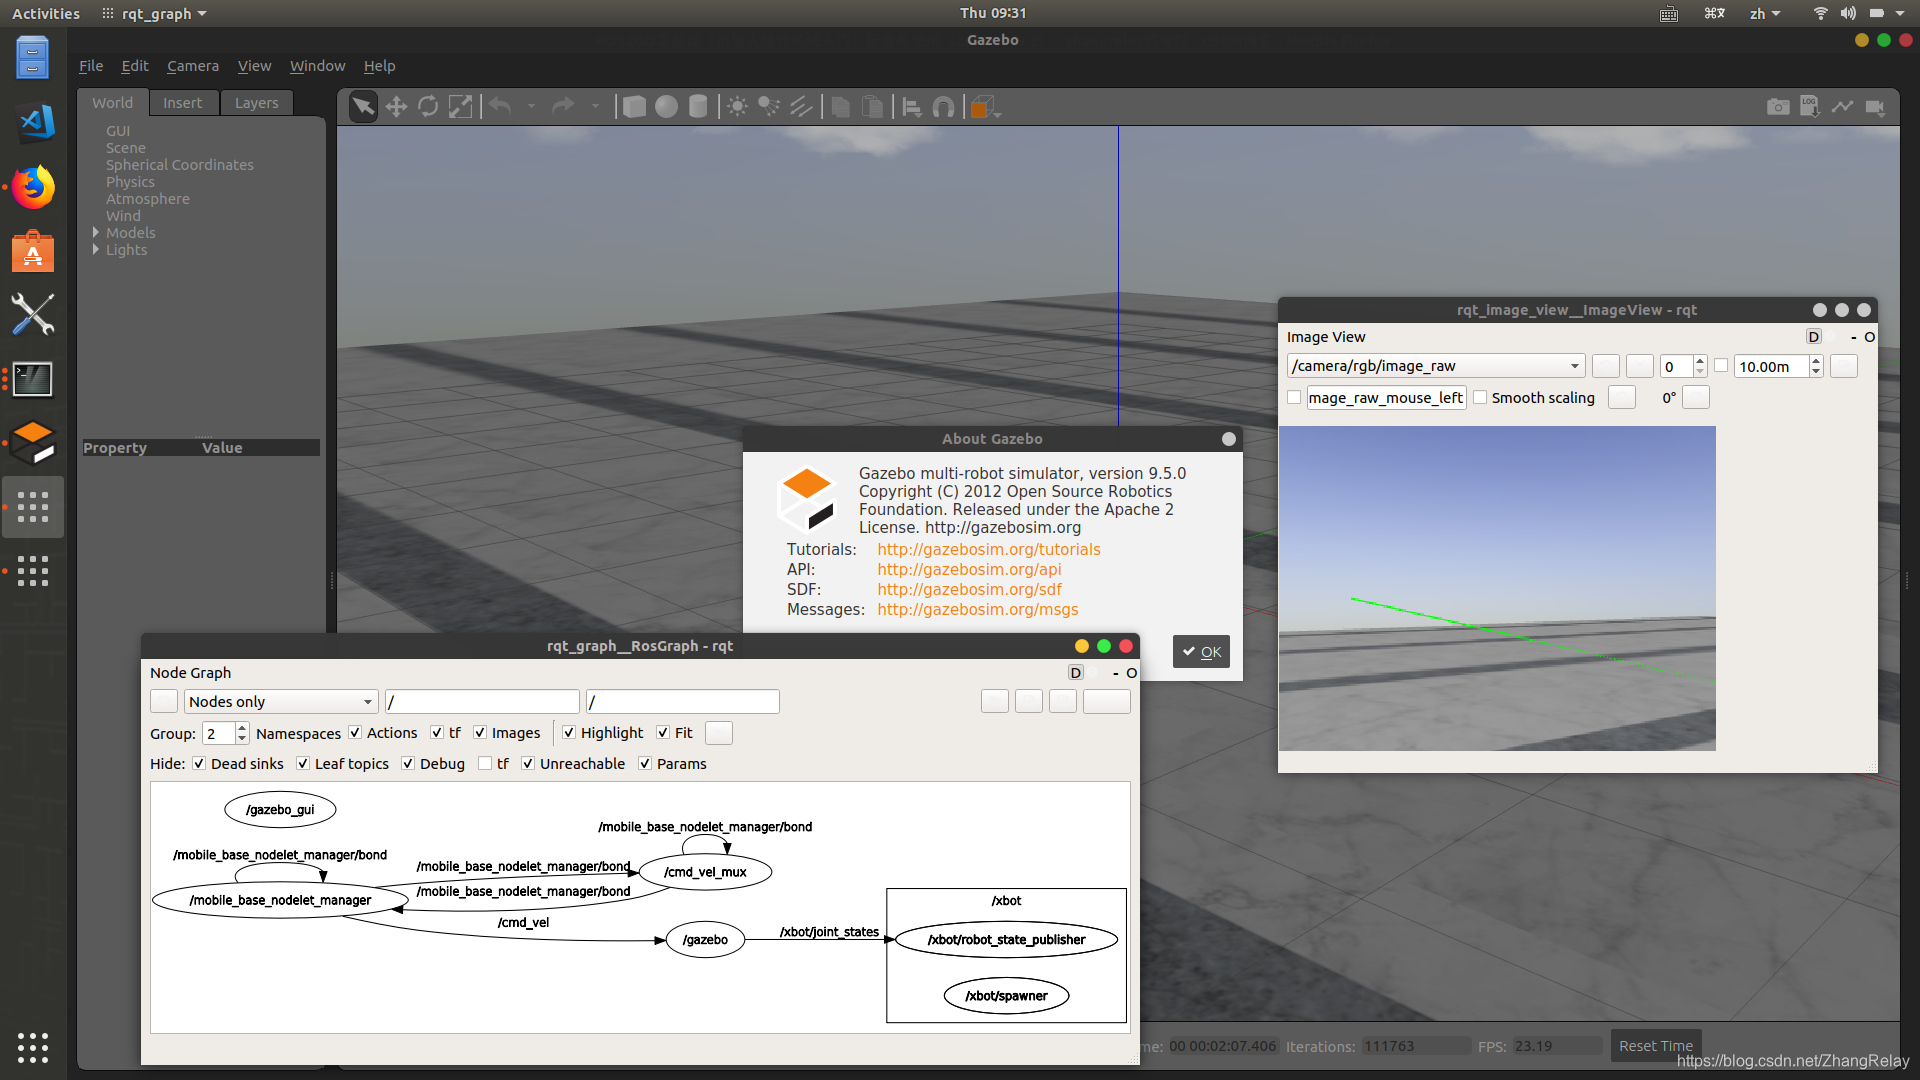Image resolution: width=1920 pixels, height=1080 pixels.
Task: Insert a cylinder shape
Action: point(698,107)
